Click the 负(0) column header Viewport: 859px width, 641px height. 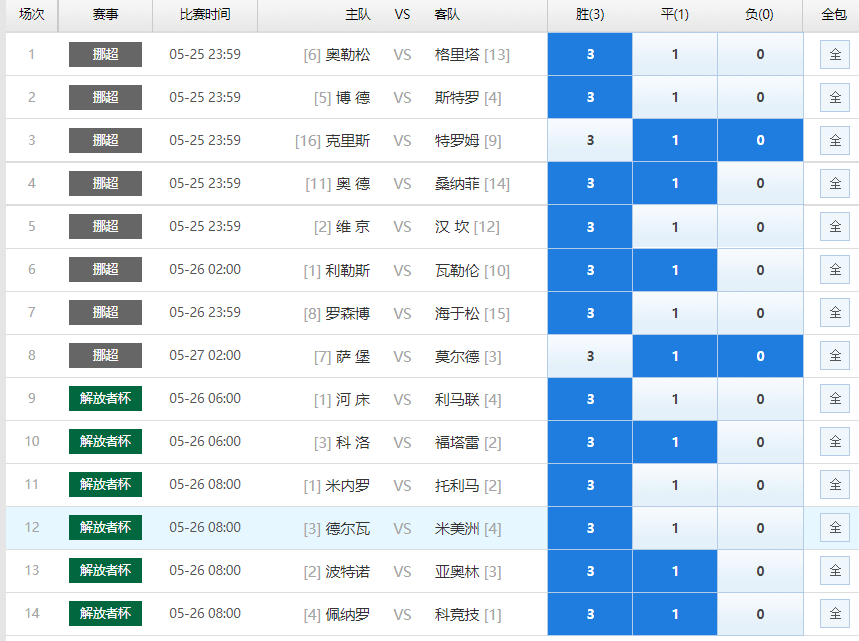pyautogui.click(x=759, y=15)
